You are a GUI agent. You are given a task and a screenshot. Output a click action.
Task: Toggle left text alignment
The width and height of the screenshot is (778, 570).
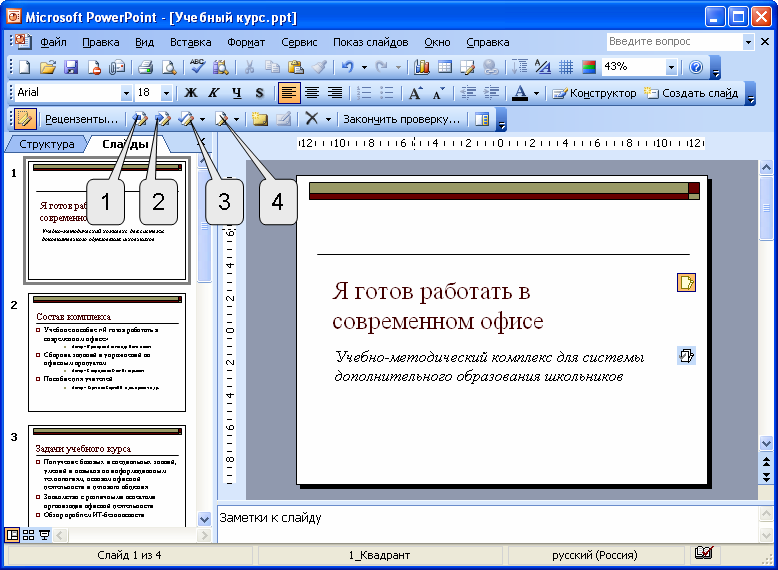(x=289, y=93)
